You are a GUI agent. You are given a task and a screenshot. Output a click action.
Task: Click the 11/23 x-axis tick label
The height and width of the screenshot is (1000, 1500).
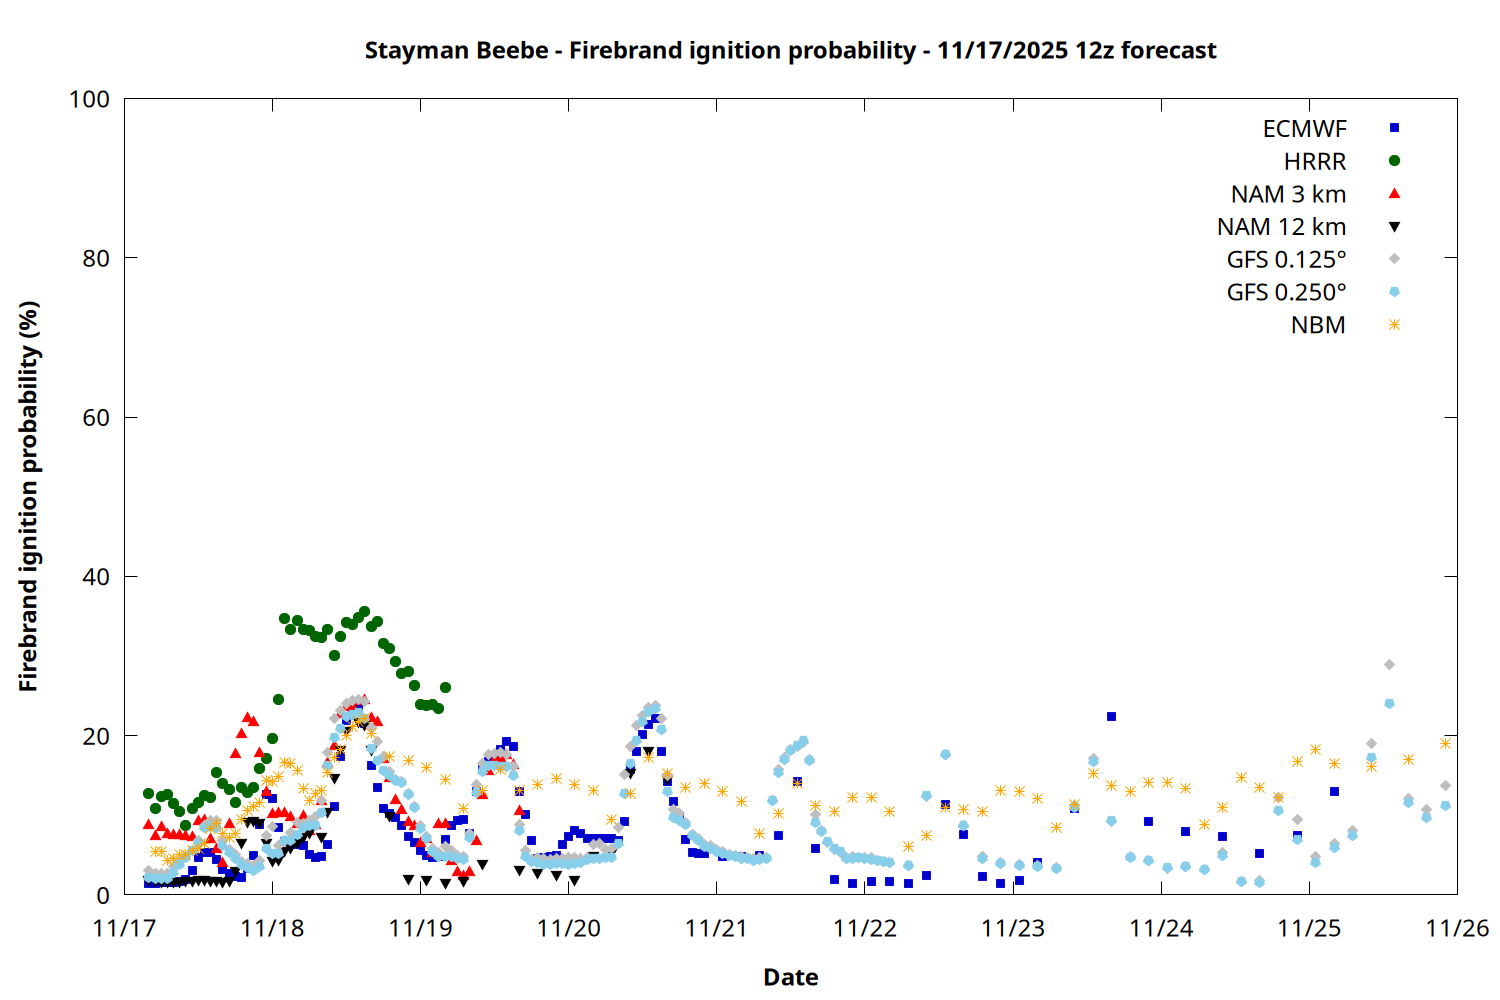click(x=1012, y=928)
